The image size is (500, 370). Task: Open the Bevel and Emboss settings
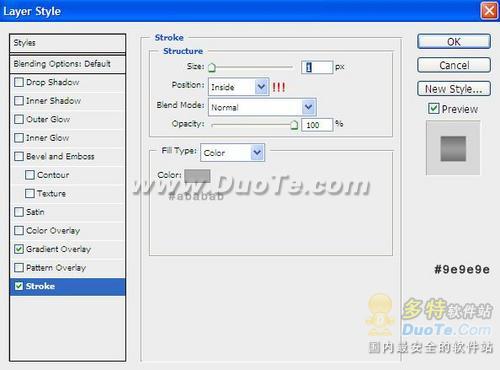[x=60, y=156]
